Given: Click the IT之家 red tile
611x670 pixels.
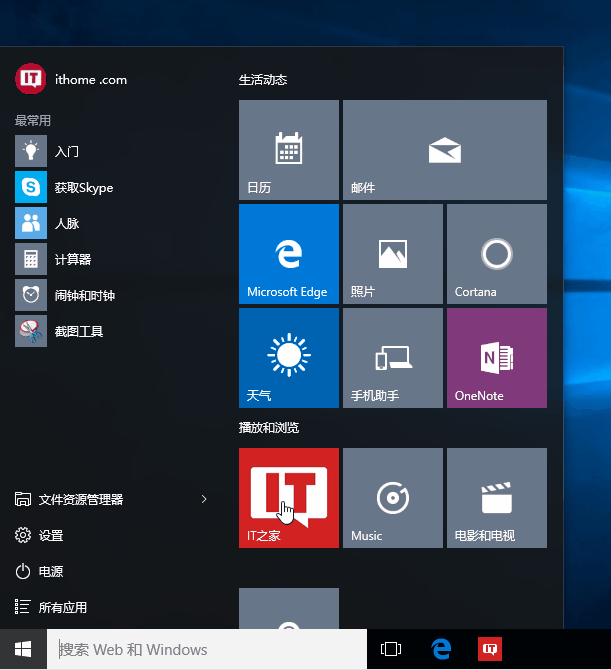Looking at the screenshot, I should [289, 498].
